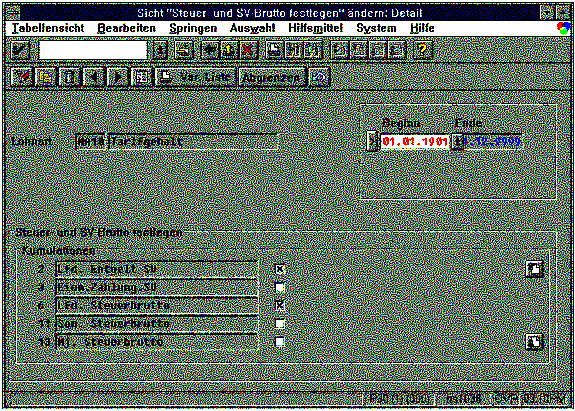Click the print icon in top toolbar
This screenshot has height=411, width=575.
(274, 50)
